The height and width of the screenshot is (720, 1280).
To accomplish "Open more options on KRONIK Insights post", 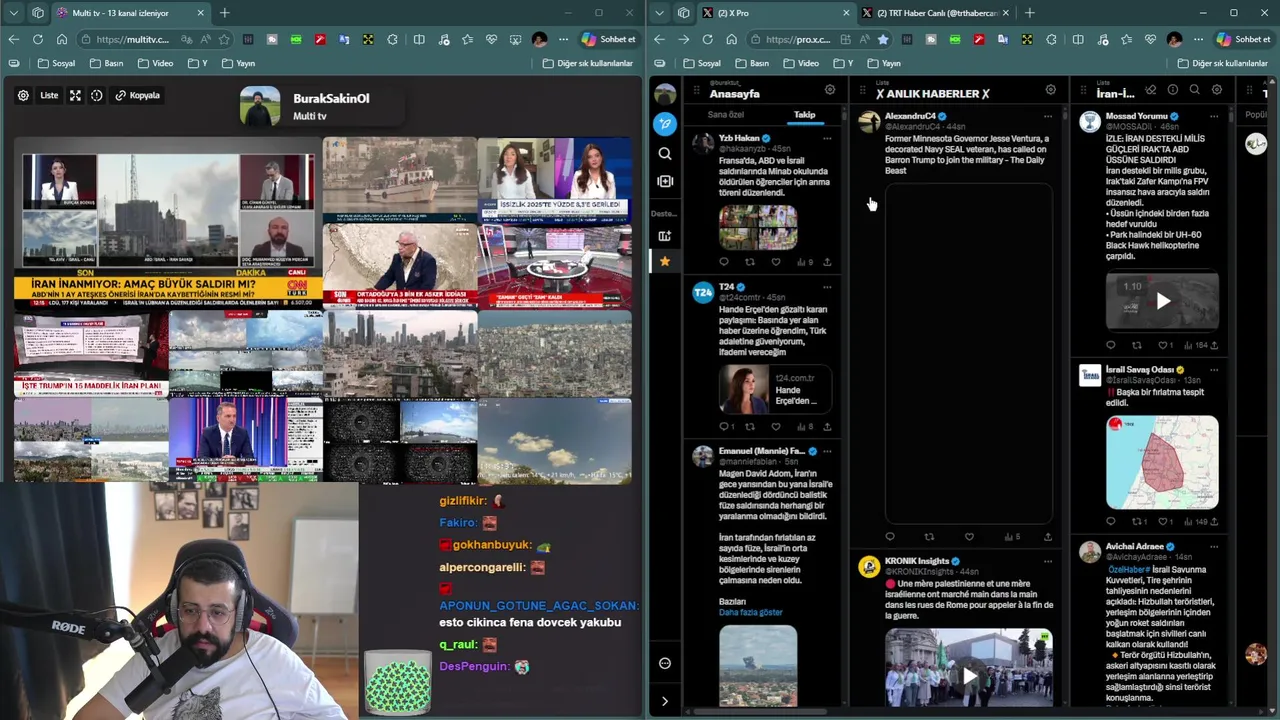I will pos(1048,561).
